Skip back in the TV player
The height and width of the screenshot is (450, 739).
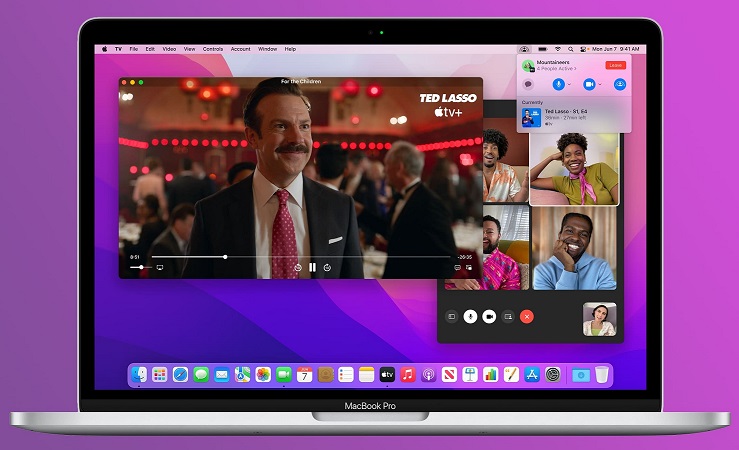click(x=298, y=268)
